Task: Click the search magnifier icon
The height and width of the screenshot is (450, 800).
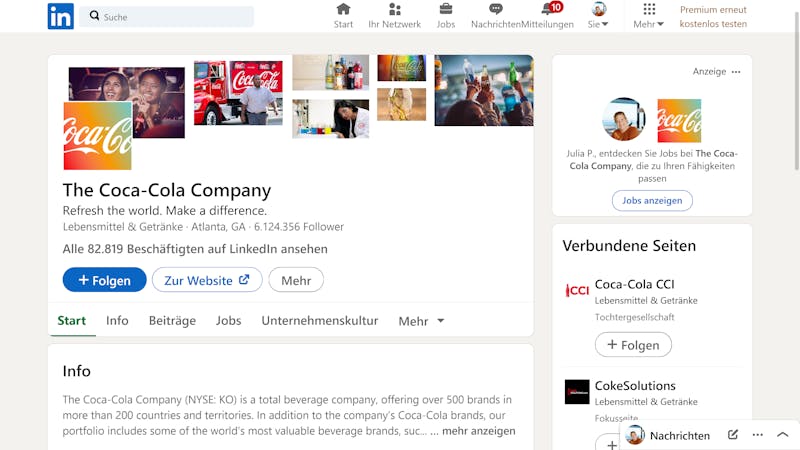Action: pos(94,16)
